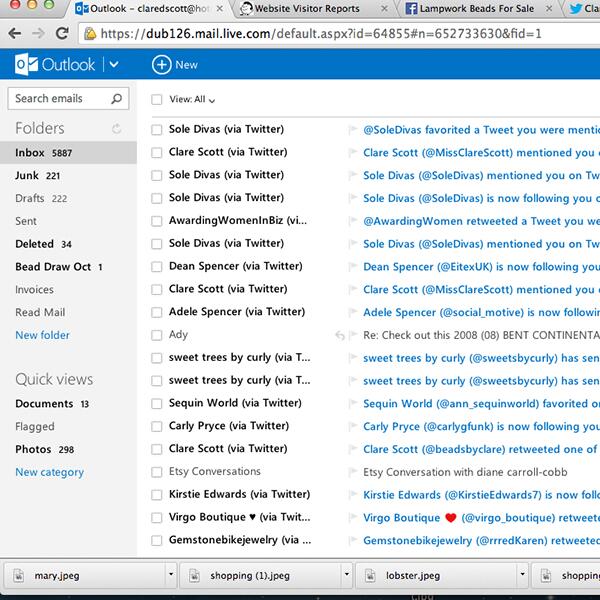Open the Deleted folder
This screenshot has width=600, height=600.
click(43, 244)
